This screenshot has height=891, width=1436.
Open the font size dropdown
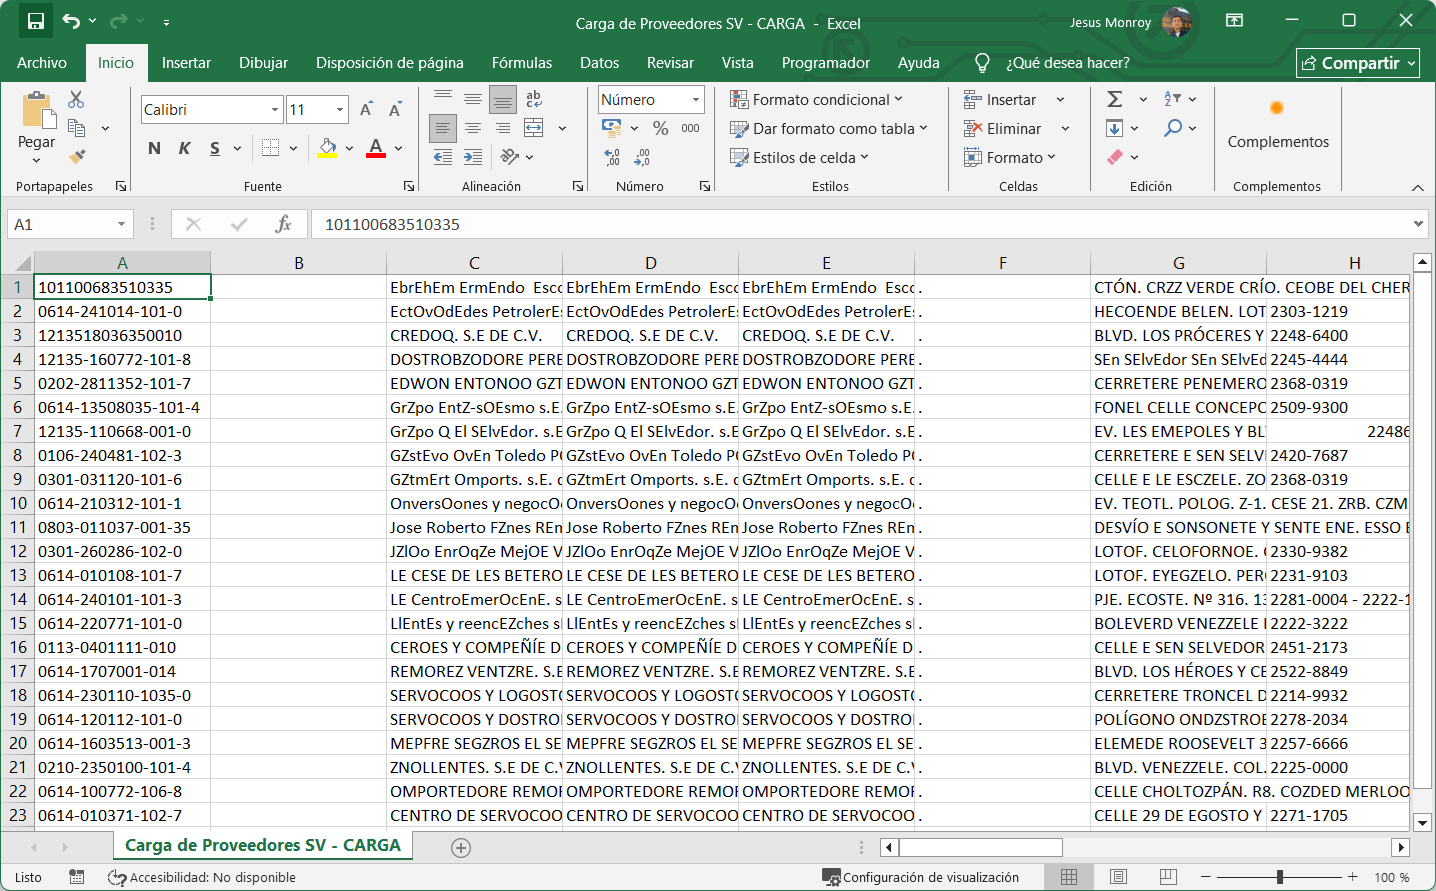[339, 108]
